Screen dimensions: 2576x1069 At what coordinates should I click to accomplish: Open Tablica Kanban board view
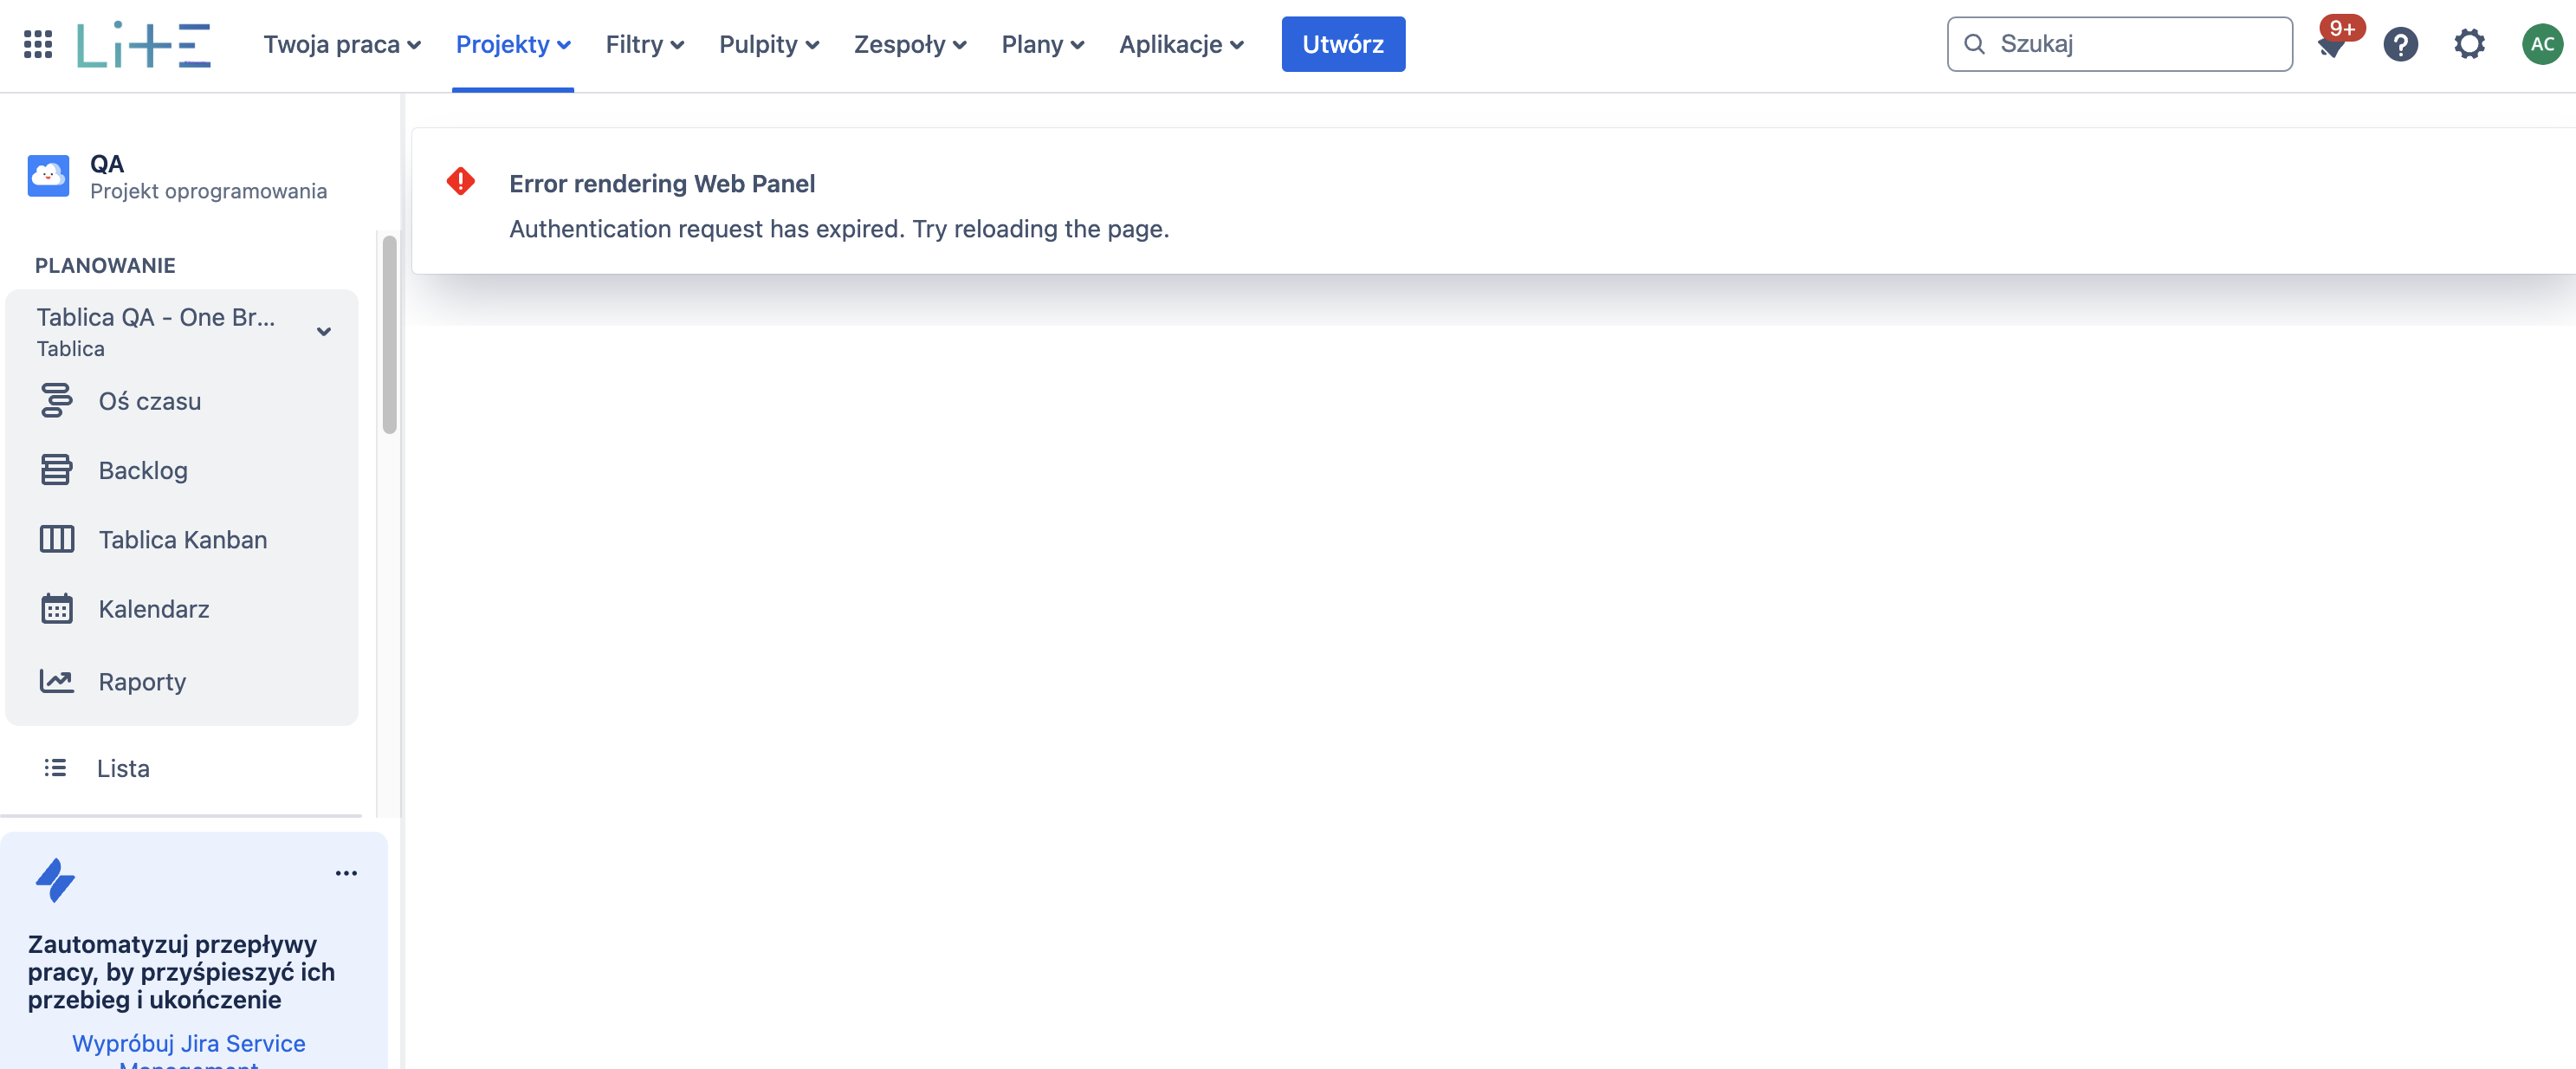point(181,539)
